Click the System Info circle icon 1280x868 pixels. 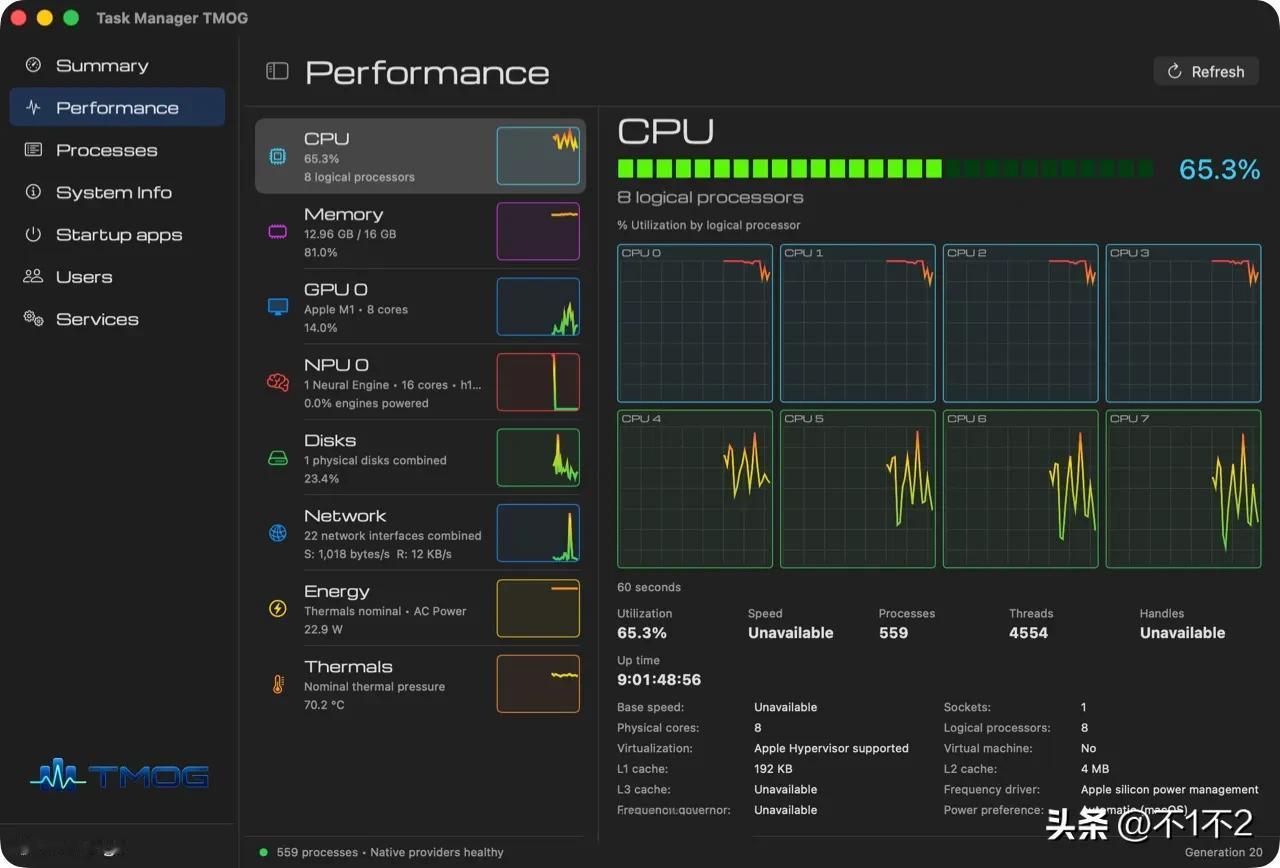pos(33,192)
